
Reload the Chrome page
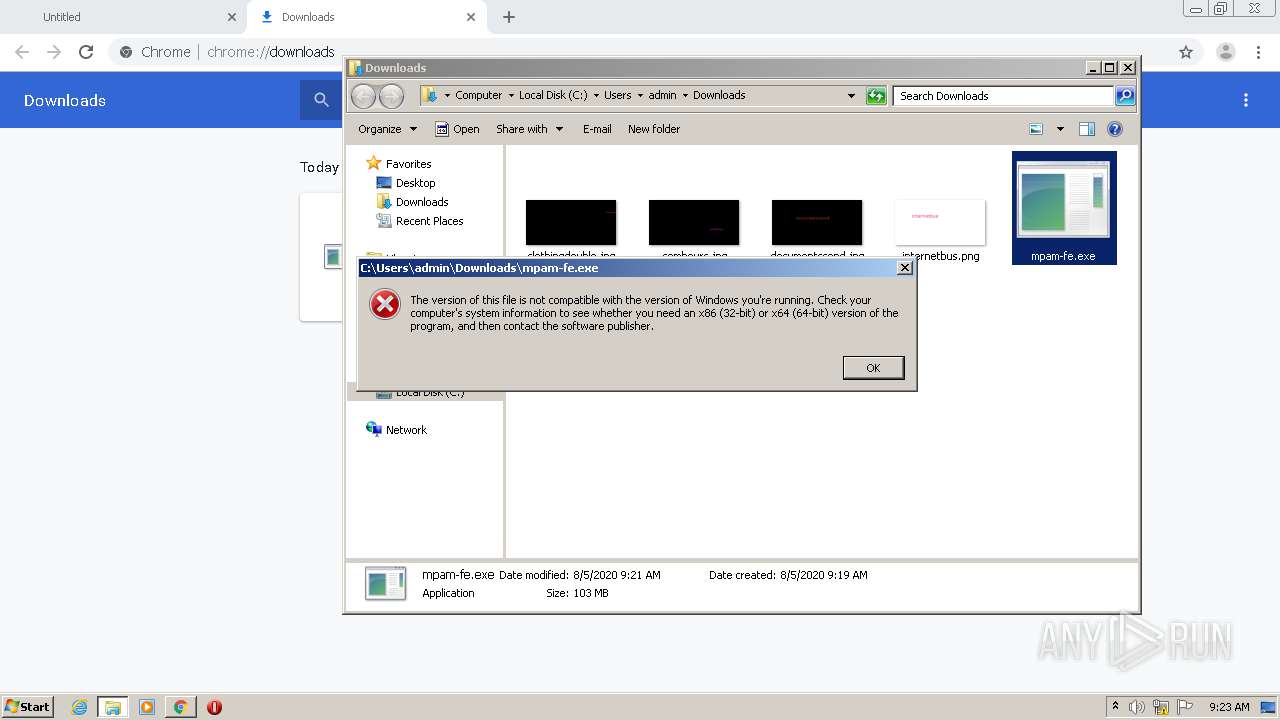coord(86,52)
